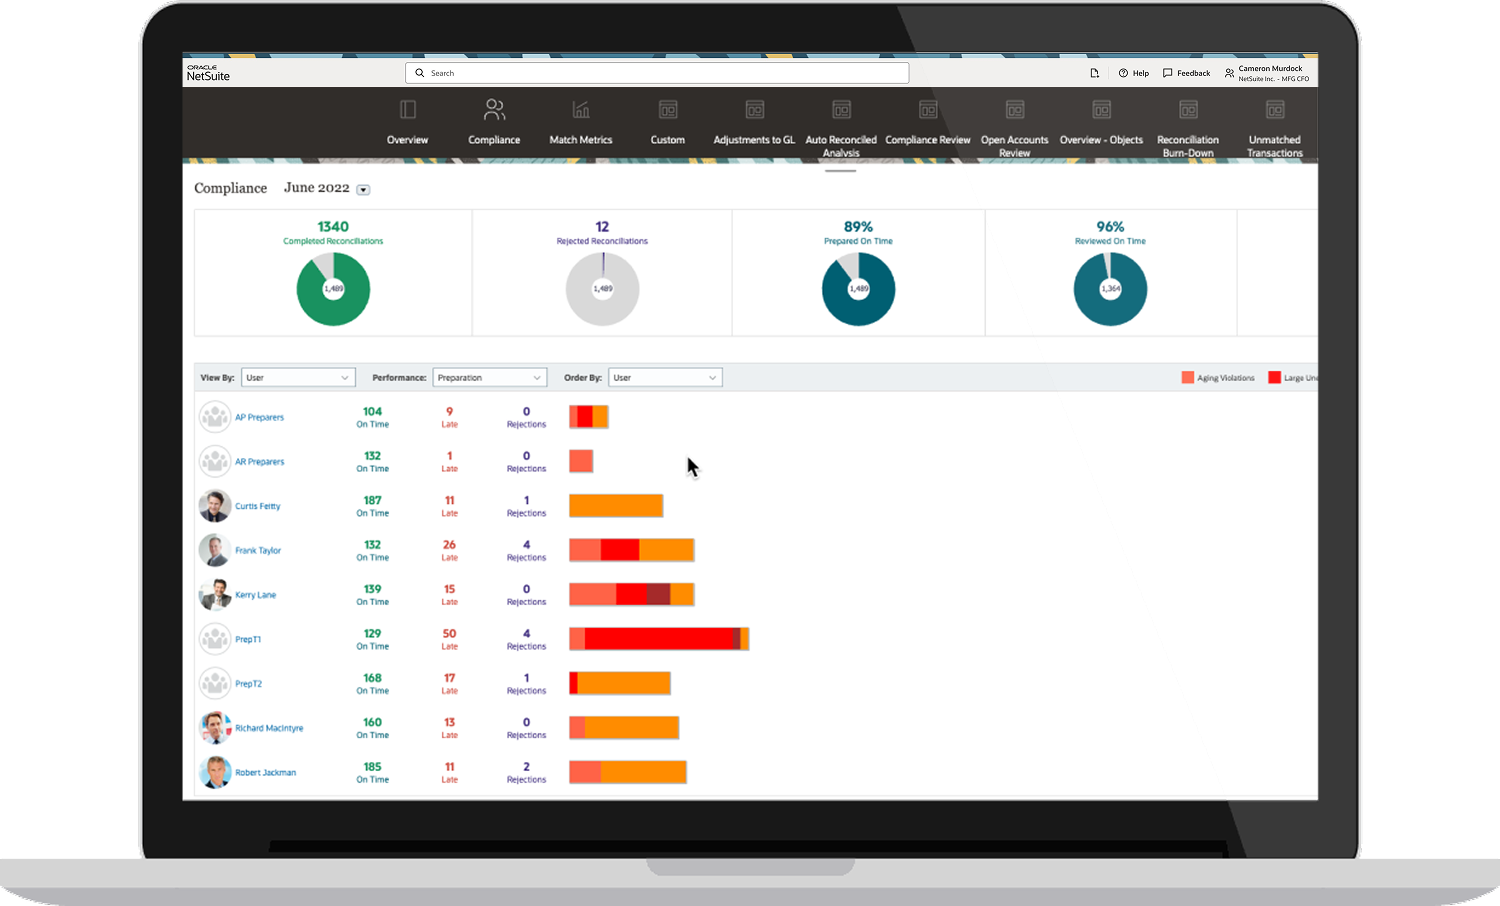Click the document icon beside Help
The image size is (1500, 906).
[x=1094, y=73]
